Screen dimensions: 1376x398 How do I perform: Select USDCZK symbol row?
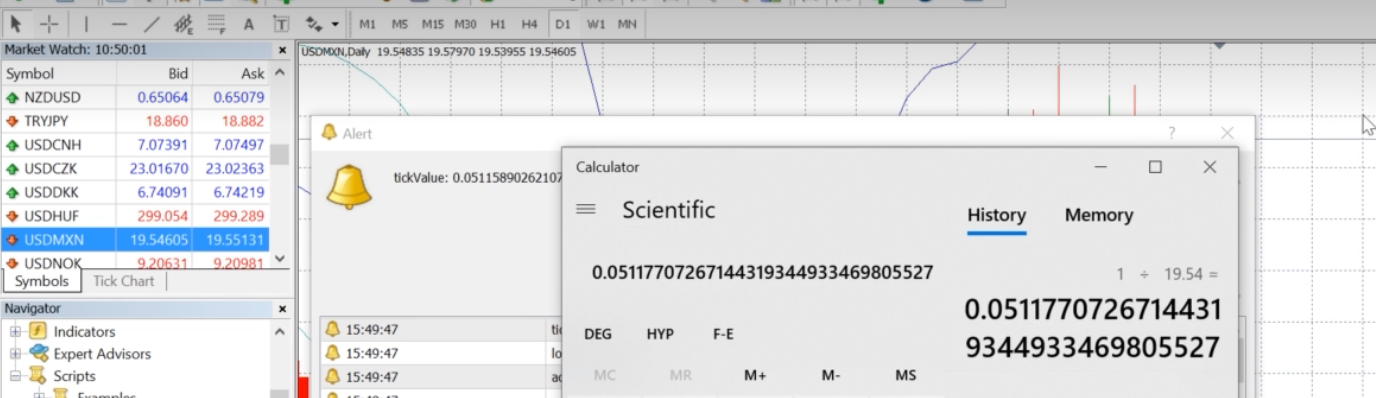click(x=135, y=169)
